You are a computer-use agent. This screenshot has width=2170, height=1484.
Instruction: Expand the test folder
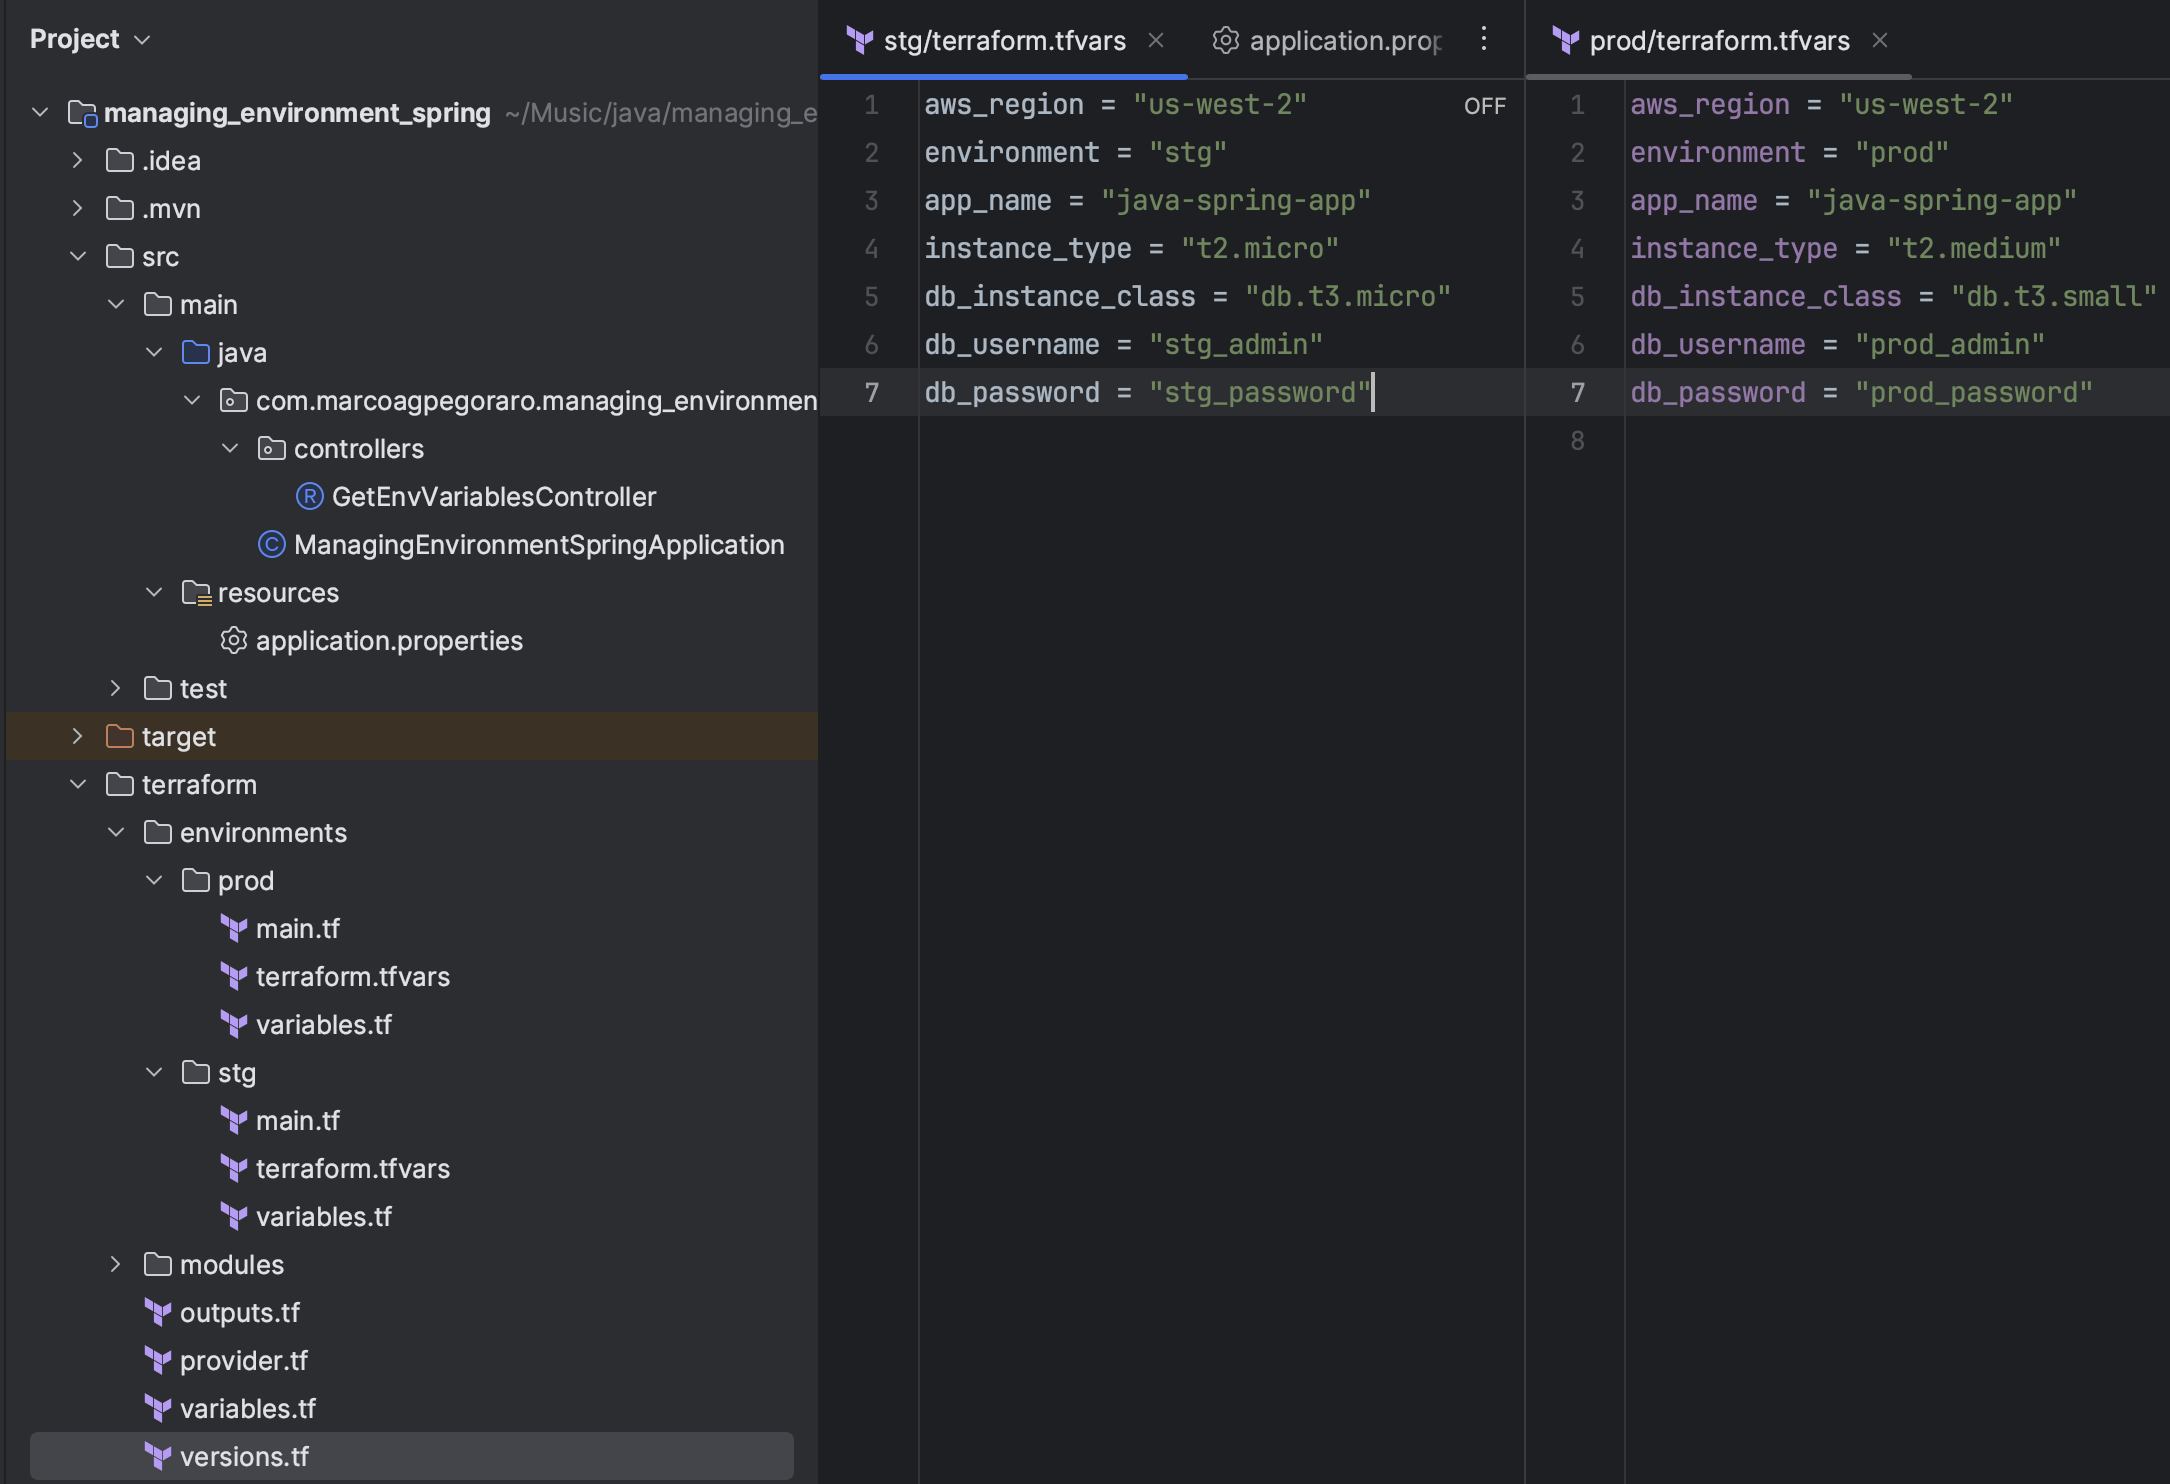pos(116,688)
